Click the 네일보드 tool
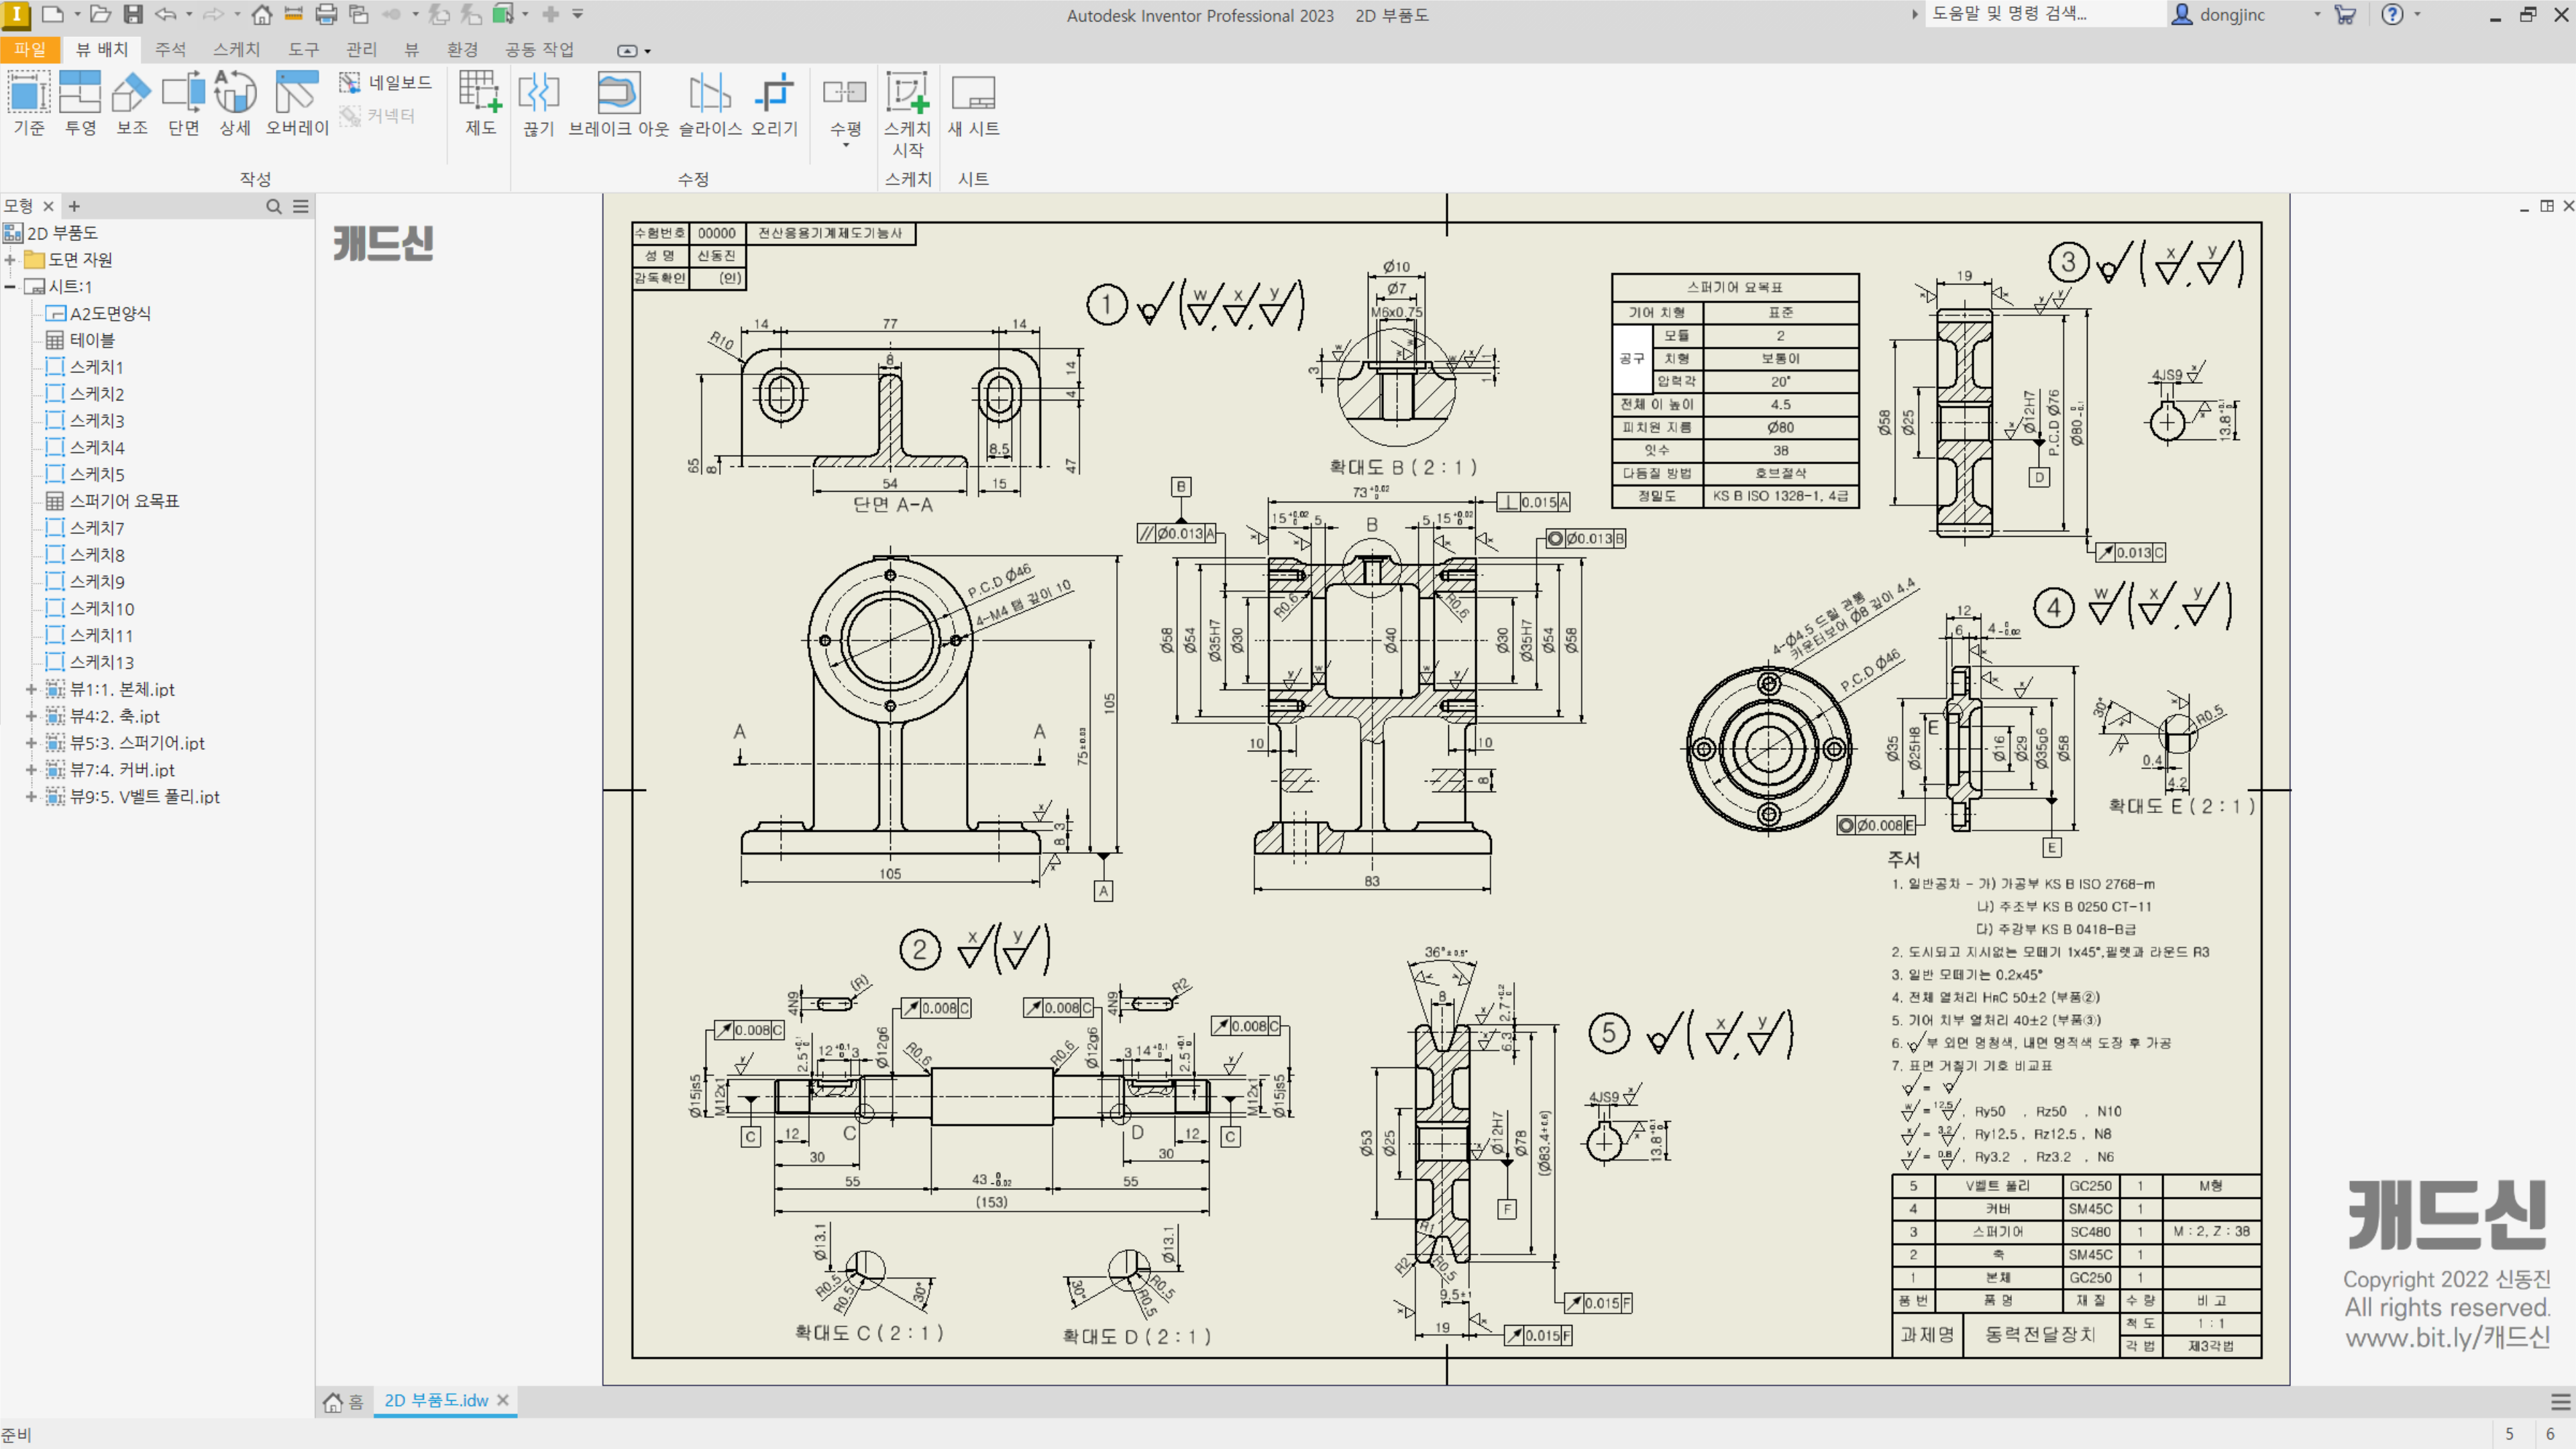Screen dimensions: 2576x1449 [385, 82]
